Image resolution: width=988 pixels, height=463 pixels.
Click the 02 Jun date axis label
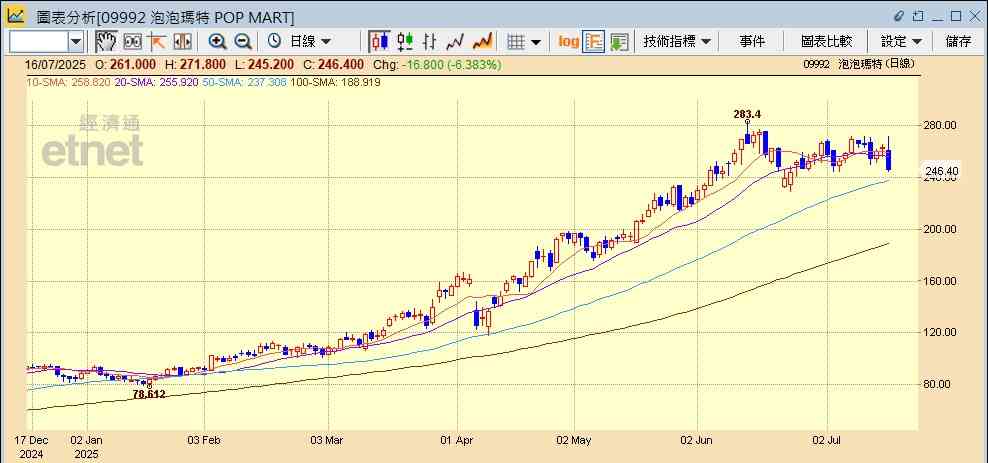(696, 440)
